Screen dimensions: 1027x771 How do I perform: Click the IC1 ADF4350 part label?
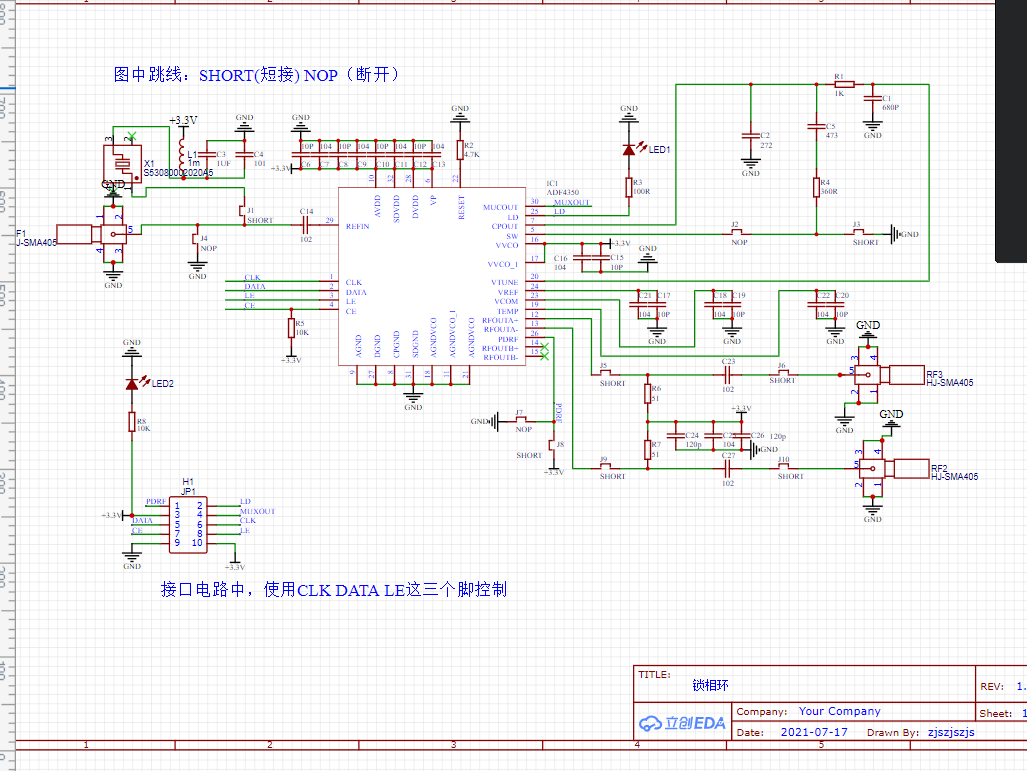[563, 188]
